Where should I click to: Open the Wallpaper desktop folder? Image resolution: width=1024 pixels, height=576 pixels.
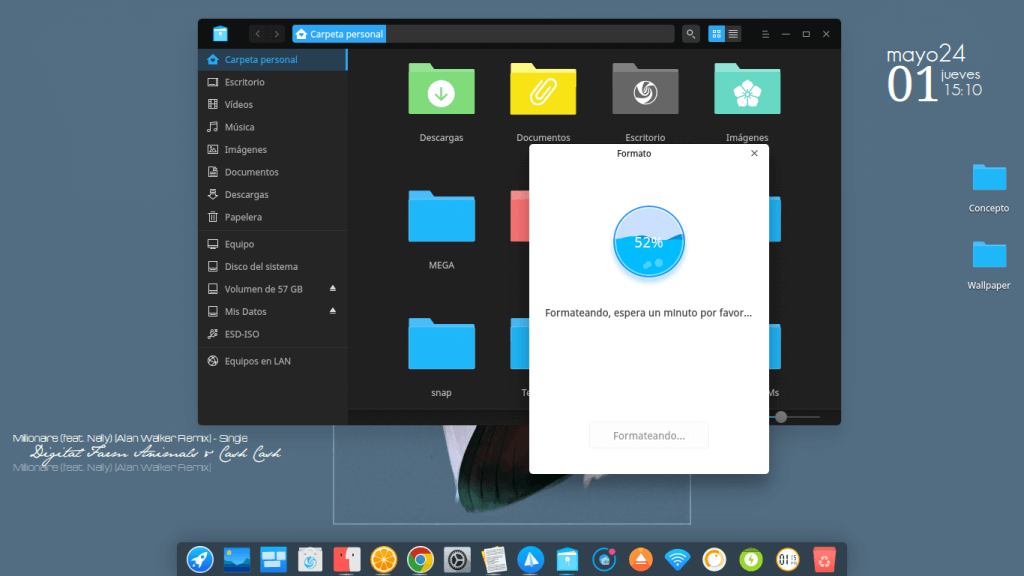[989, 256]
